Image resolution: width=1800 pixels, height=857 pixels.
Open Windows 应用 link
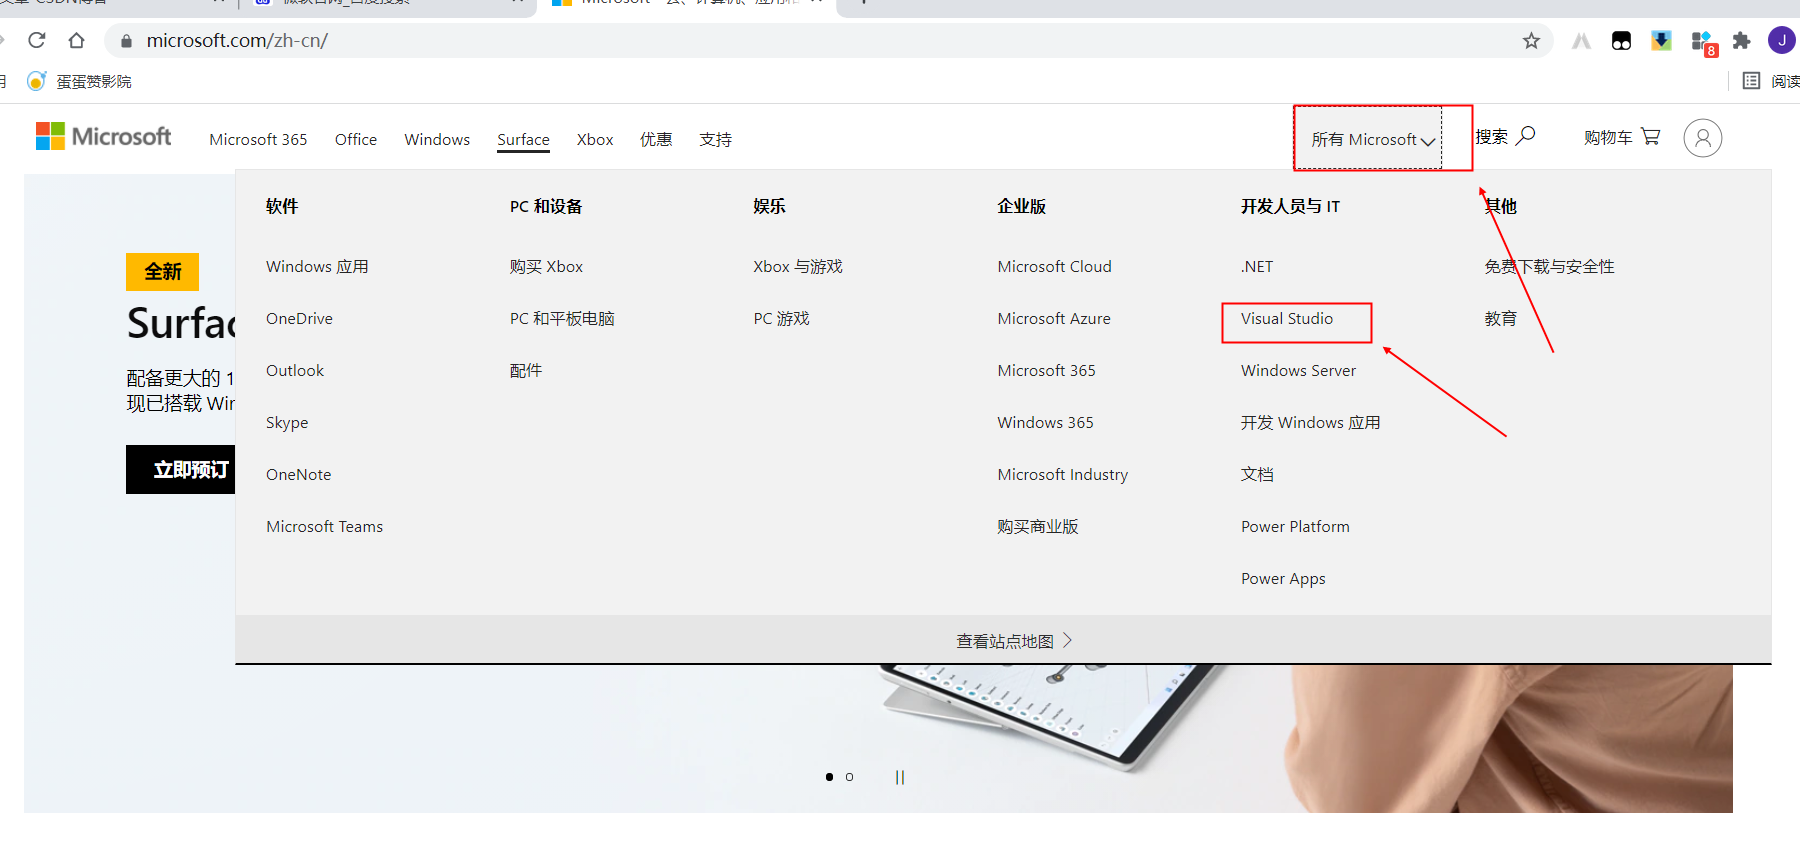[x=317, y=266]
